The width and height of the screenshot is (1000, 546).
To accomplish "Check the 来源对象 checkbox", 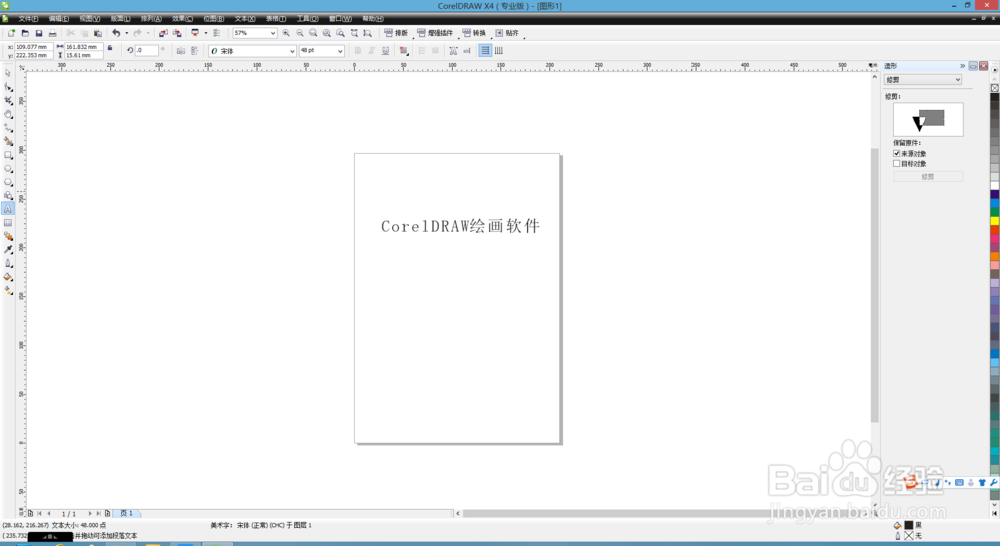I will click(897, 154).
